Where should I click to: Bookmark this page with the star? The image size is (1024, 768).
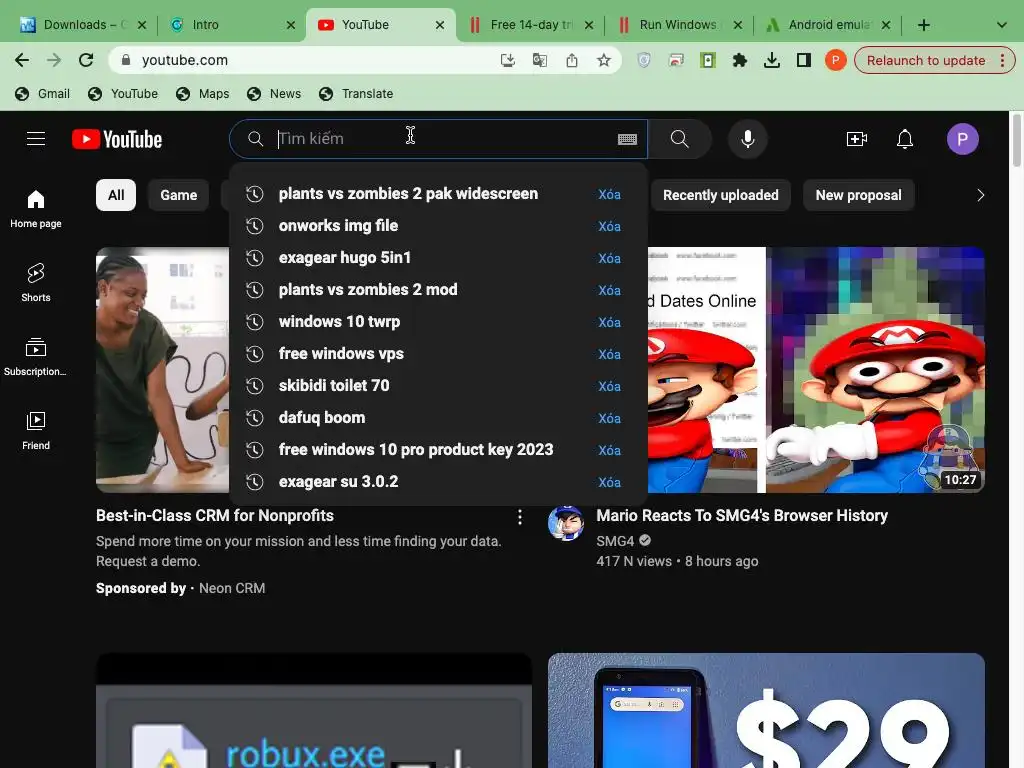click(x=603, y=60)
